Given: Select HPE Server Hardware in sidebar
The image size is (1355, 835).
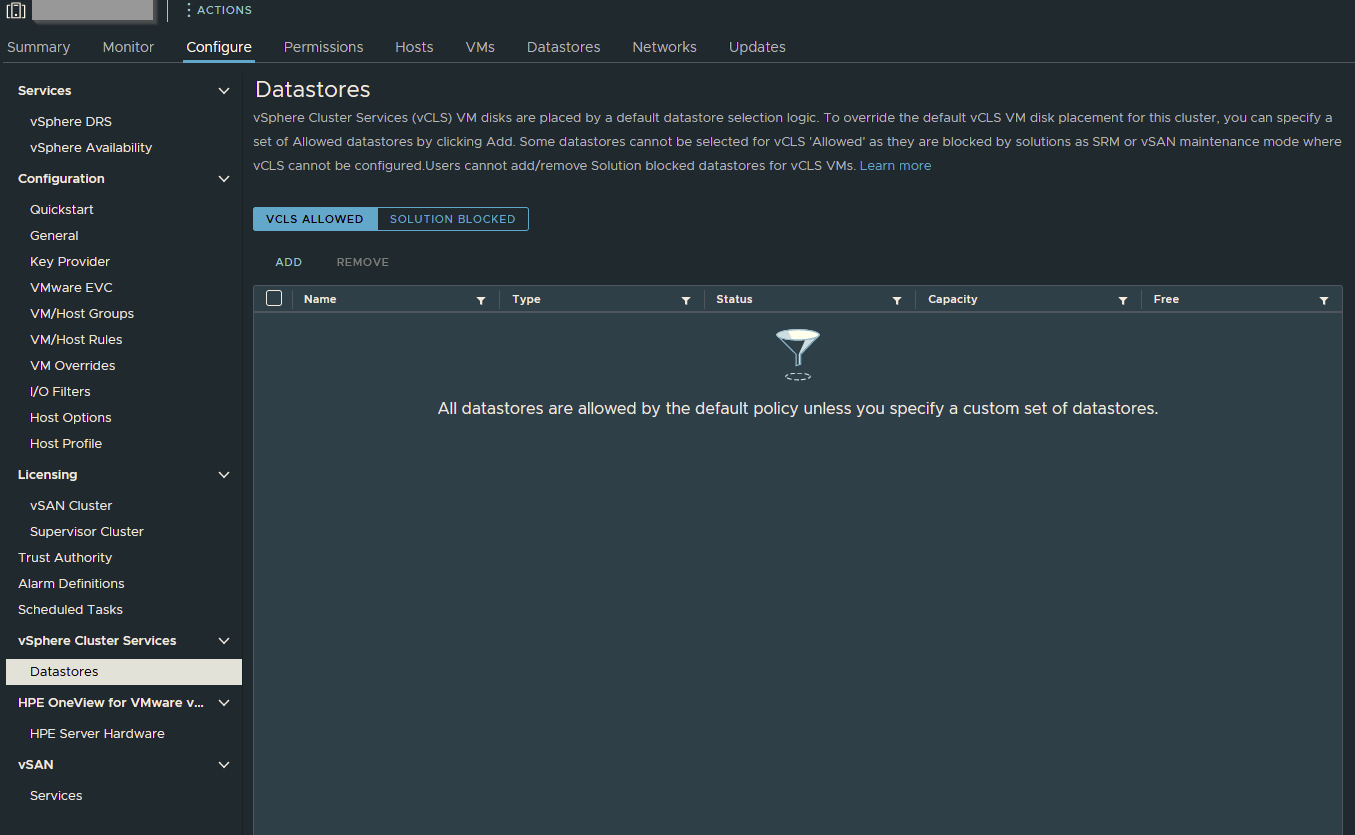Looking at the screenshot, I should pos(97,734).
